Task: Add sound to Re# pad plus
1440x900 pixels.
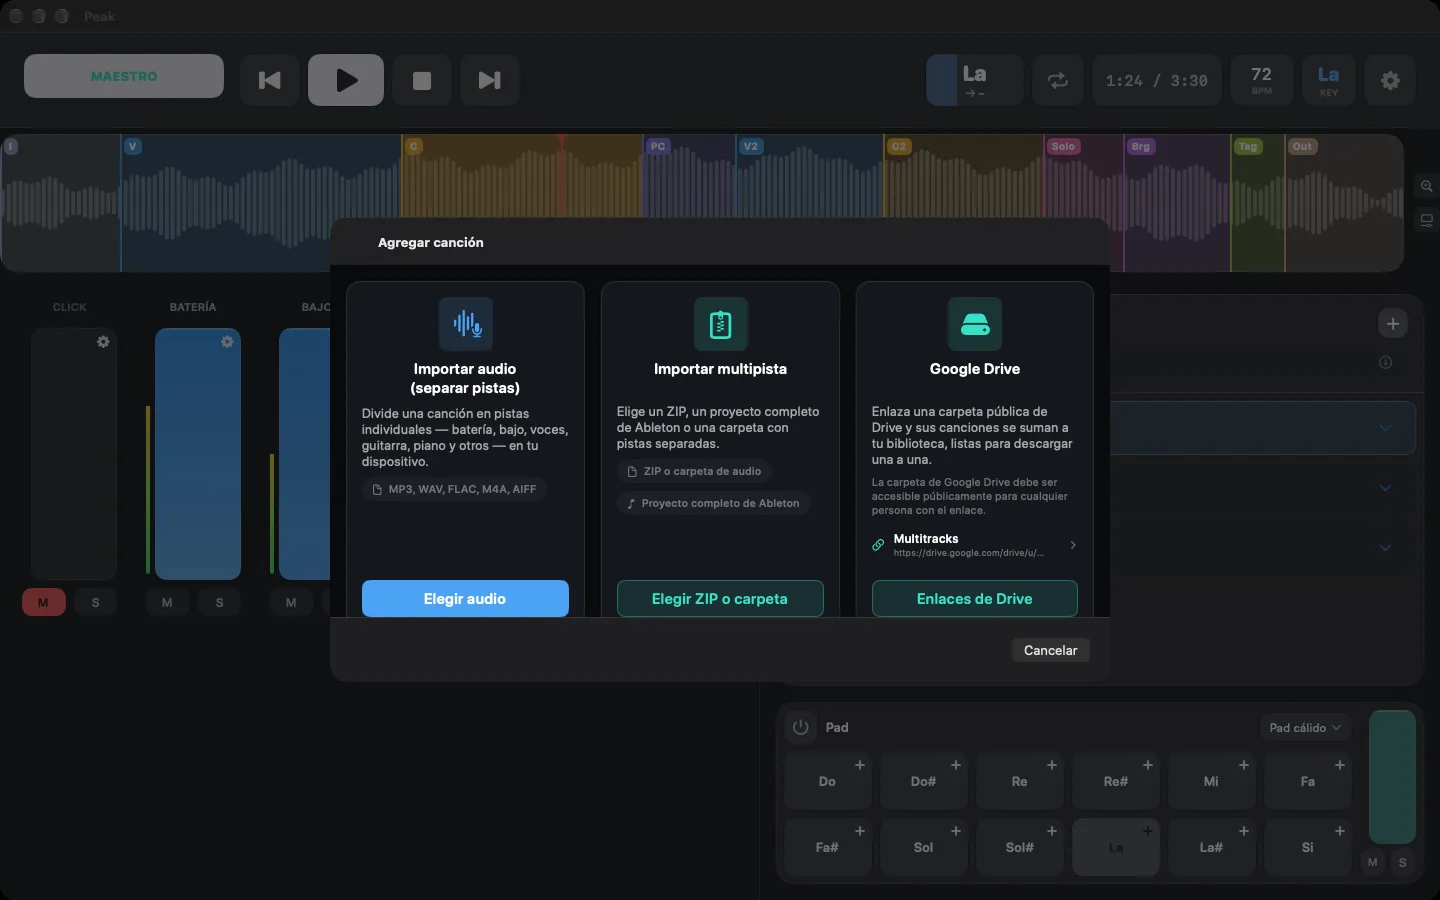Action: click(x=1148, y=765)
